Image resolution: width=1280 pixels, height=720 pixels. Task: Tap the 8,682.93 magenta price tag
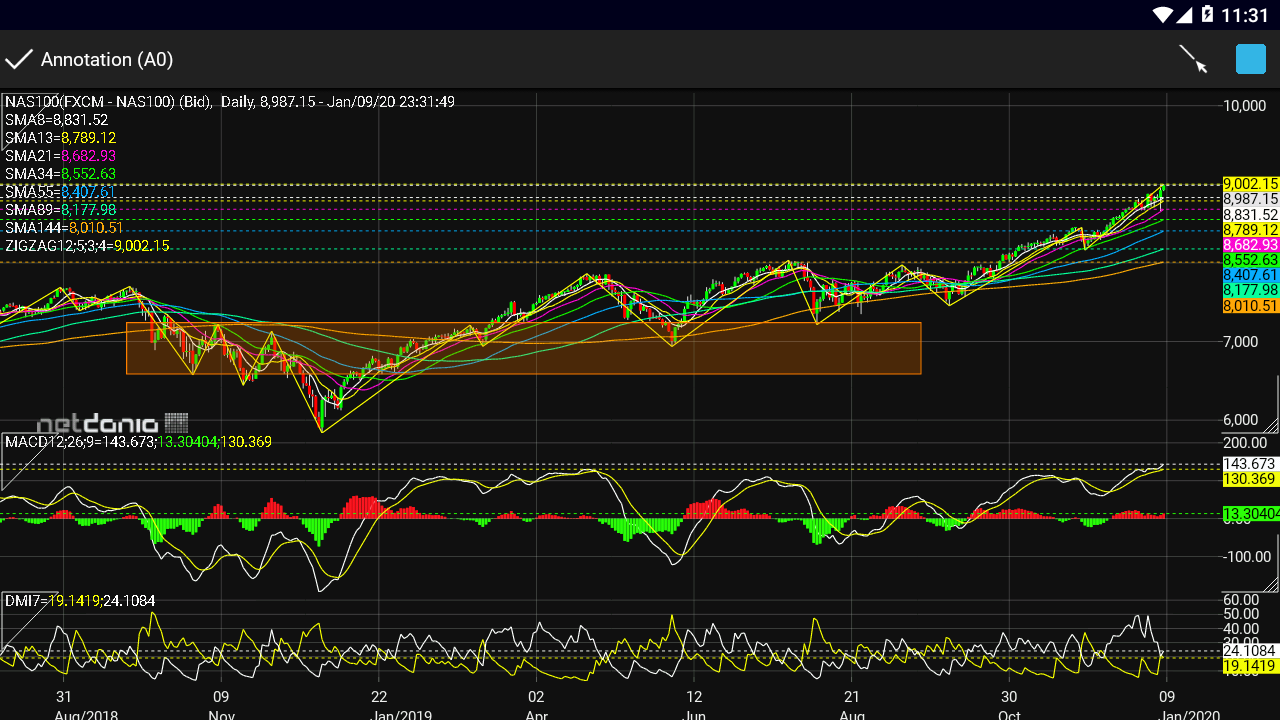(1251, 245)
